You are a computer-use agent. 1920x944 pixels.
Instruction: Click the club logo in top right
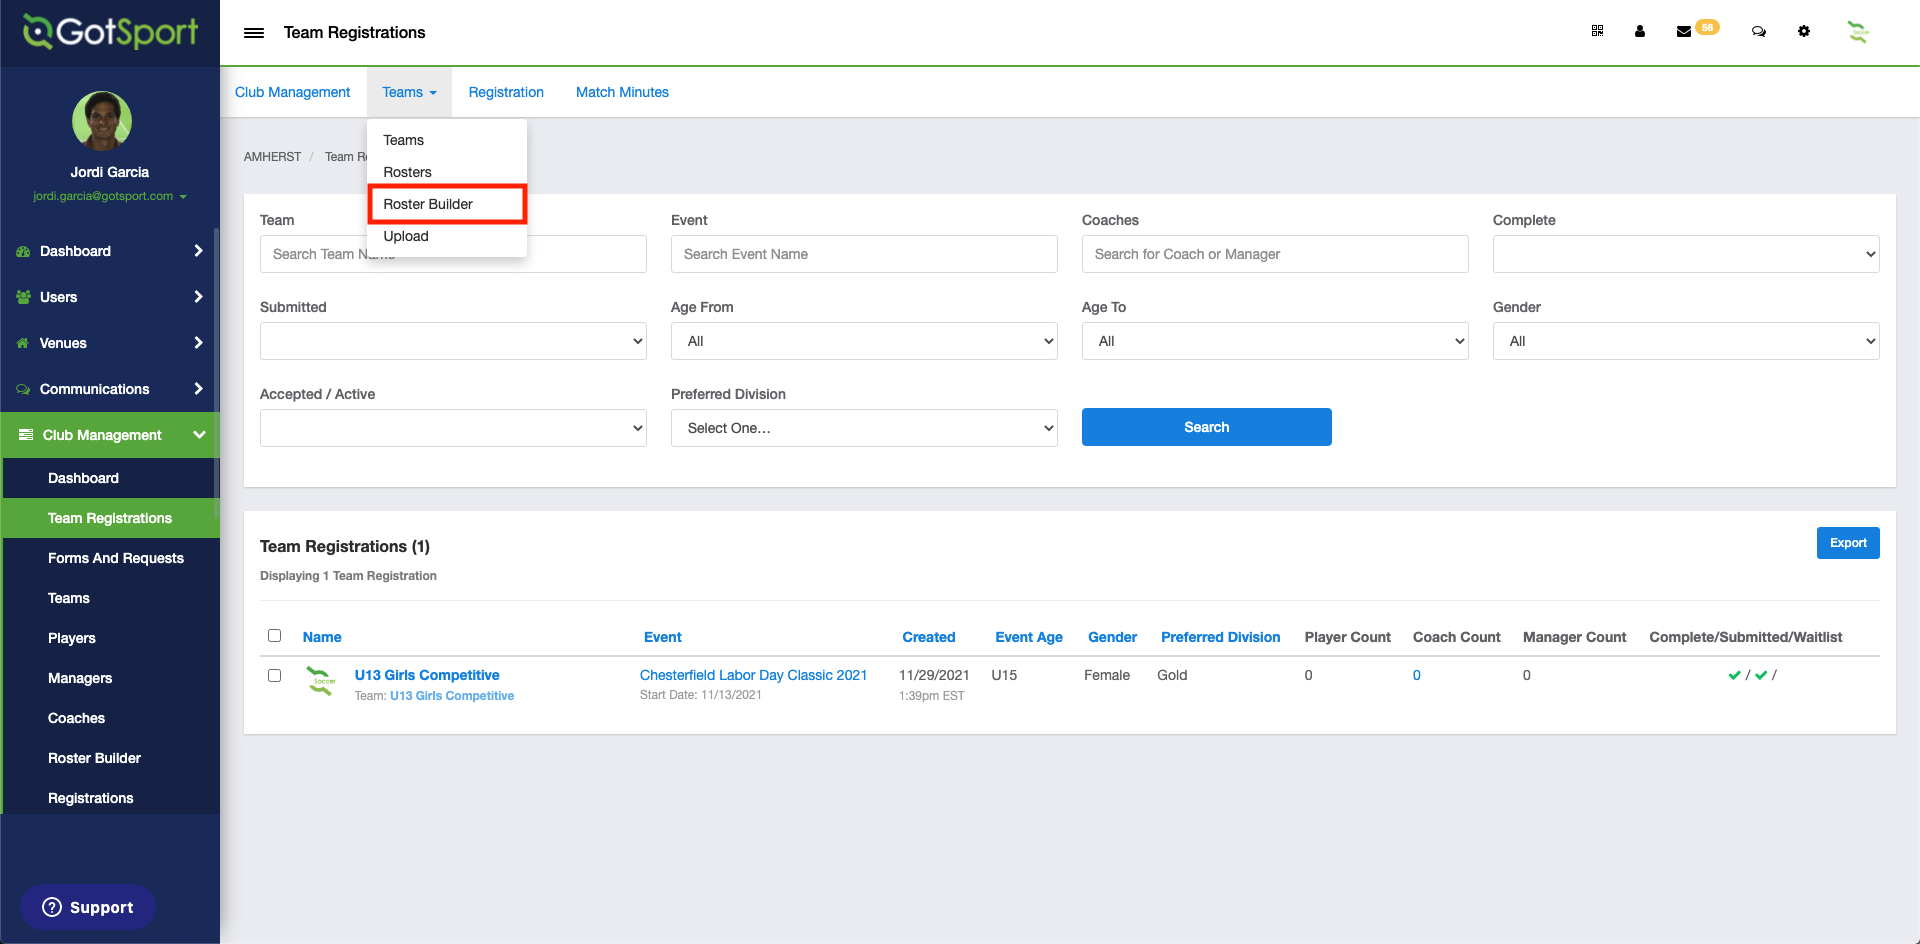1858,32
